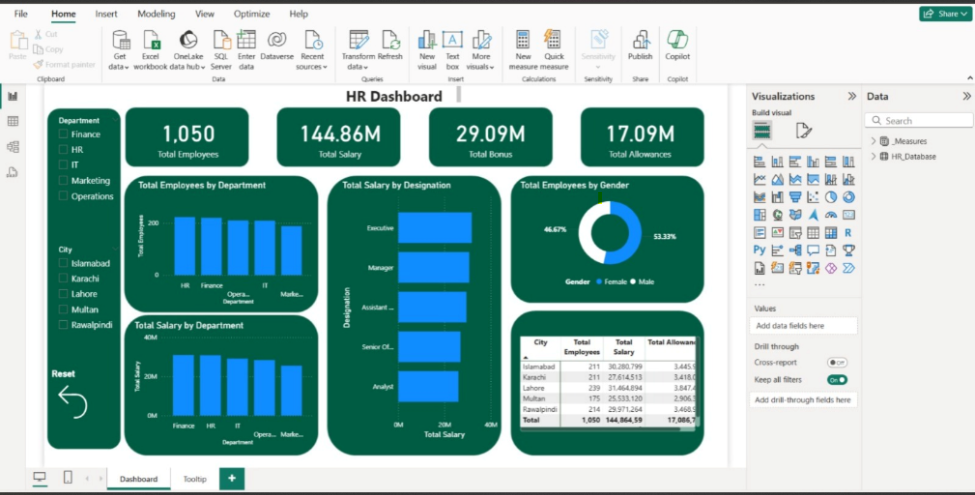Expand the _Measures table
This screenshot has height=495, width=975.
coord(873,141)
